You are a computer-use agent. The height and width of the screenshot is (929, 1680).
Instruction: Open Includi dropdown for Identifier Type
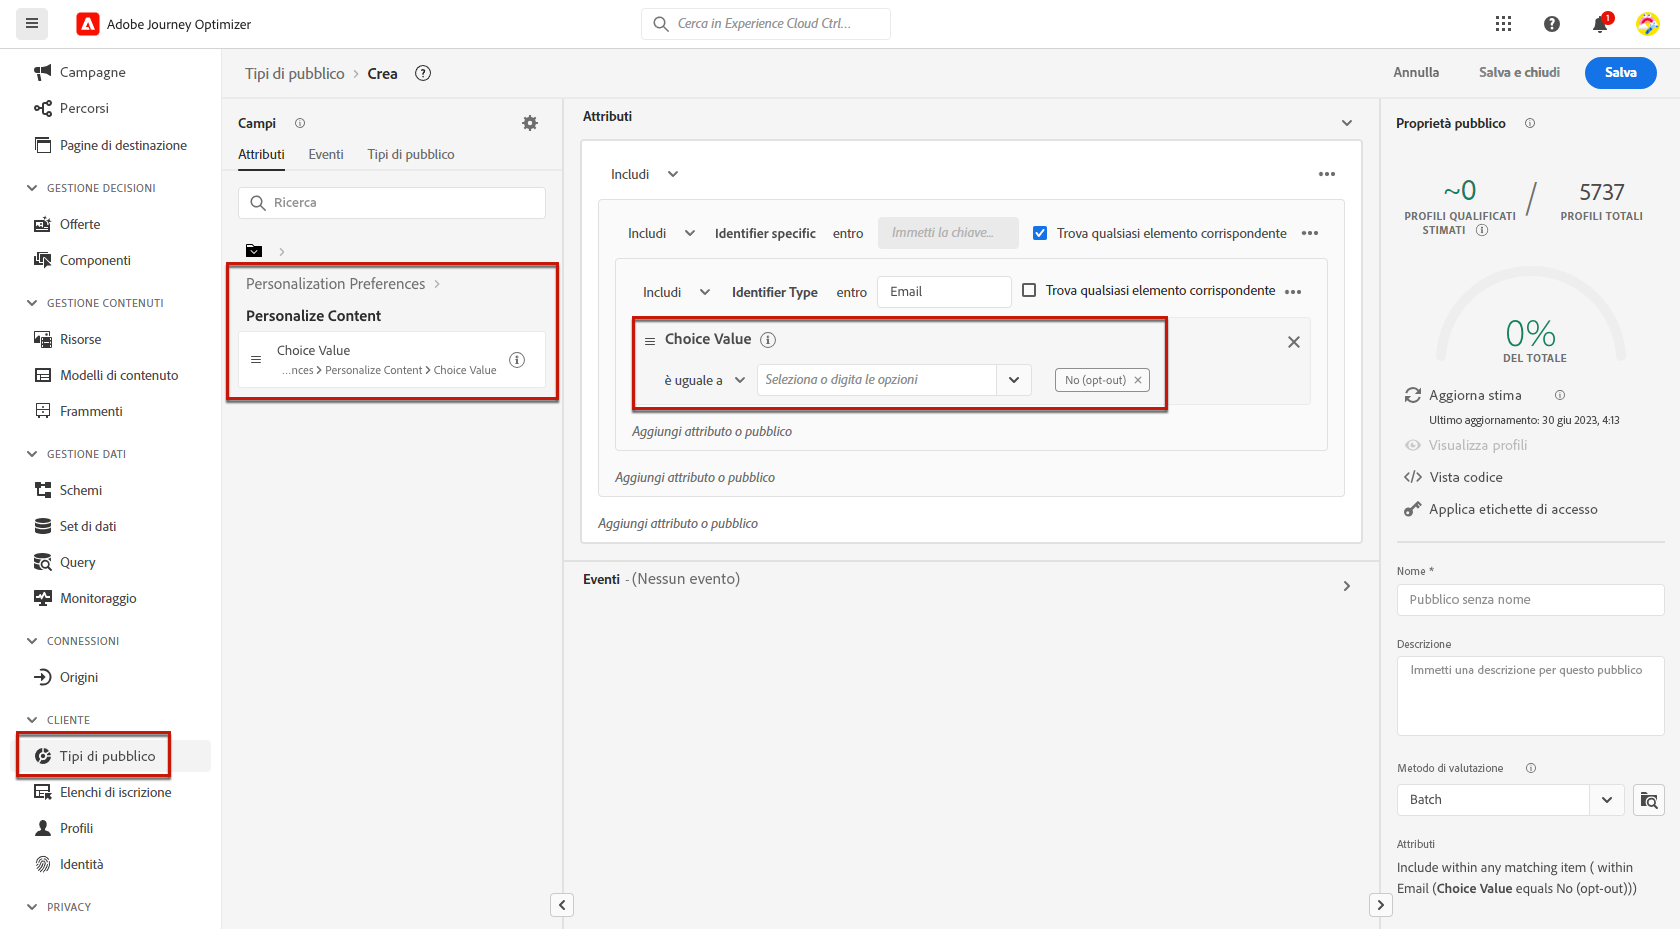[x=676, y=292]
